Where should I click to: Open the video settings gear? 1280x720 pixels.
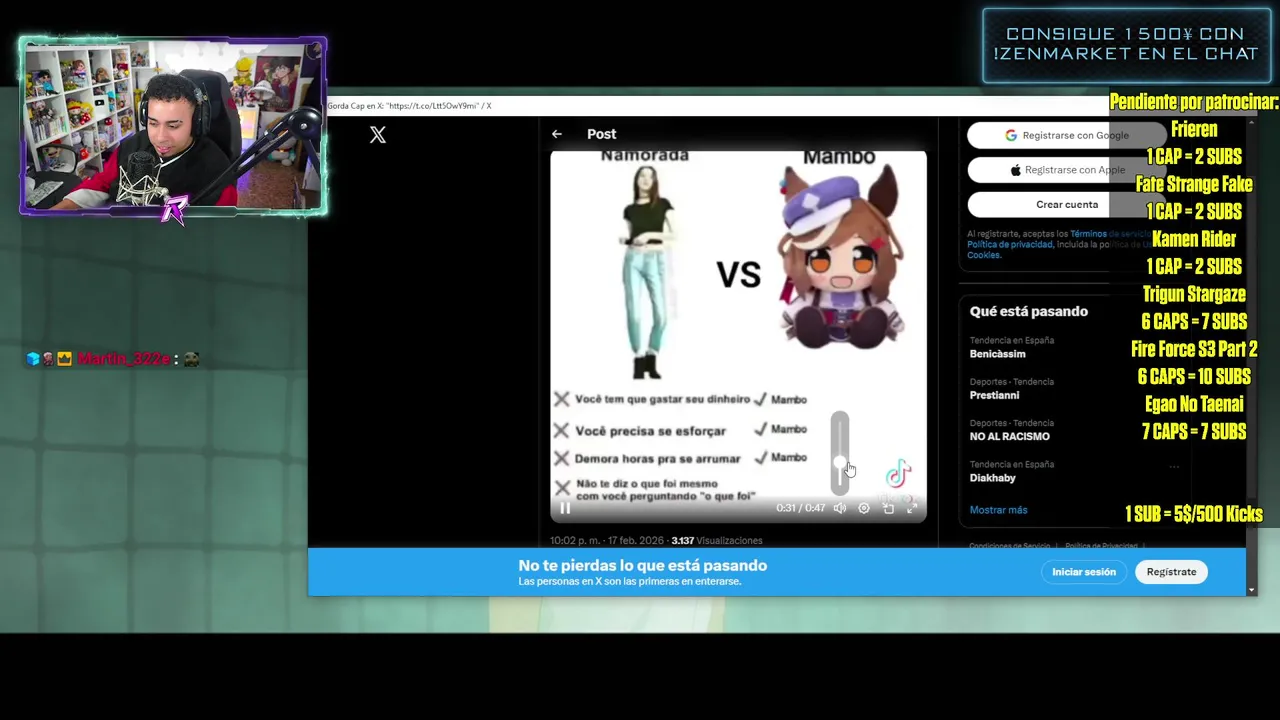pos(864,508)
